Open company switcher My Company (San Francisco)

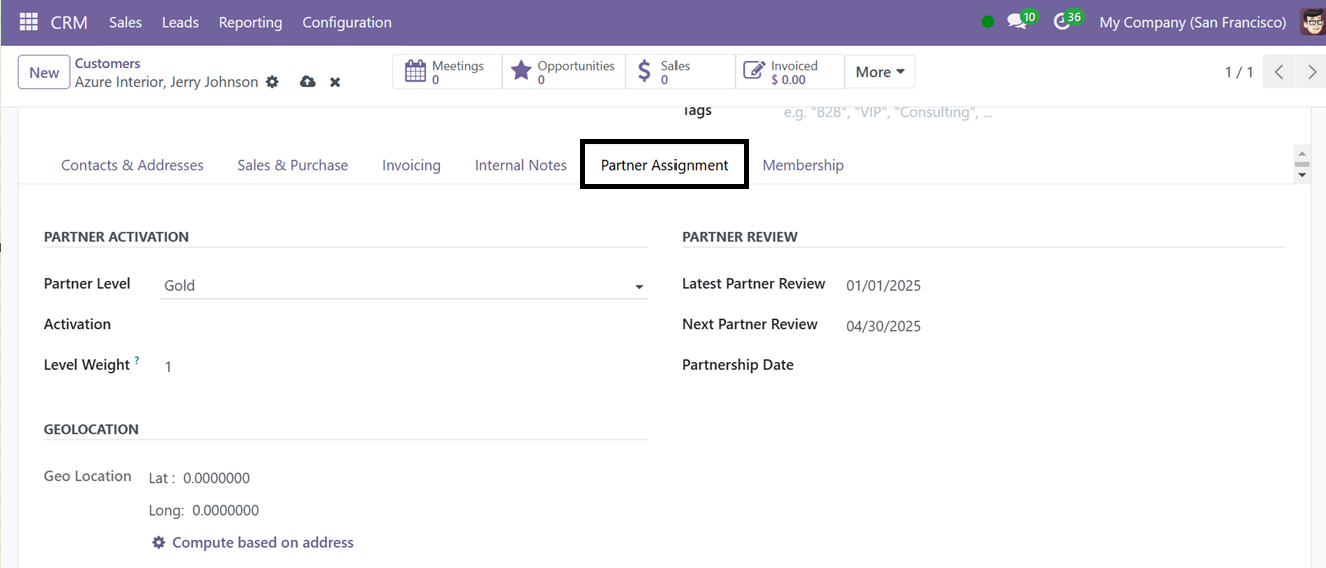pyautogui.click(x=1192, y=22)
